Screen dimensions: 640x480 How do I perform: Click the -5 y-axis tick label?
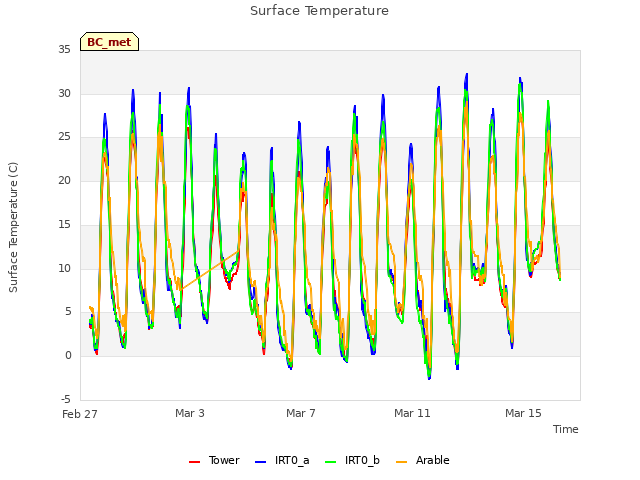coord(66,399)
